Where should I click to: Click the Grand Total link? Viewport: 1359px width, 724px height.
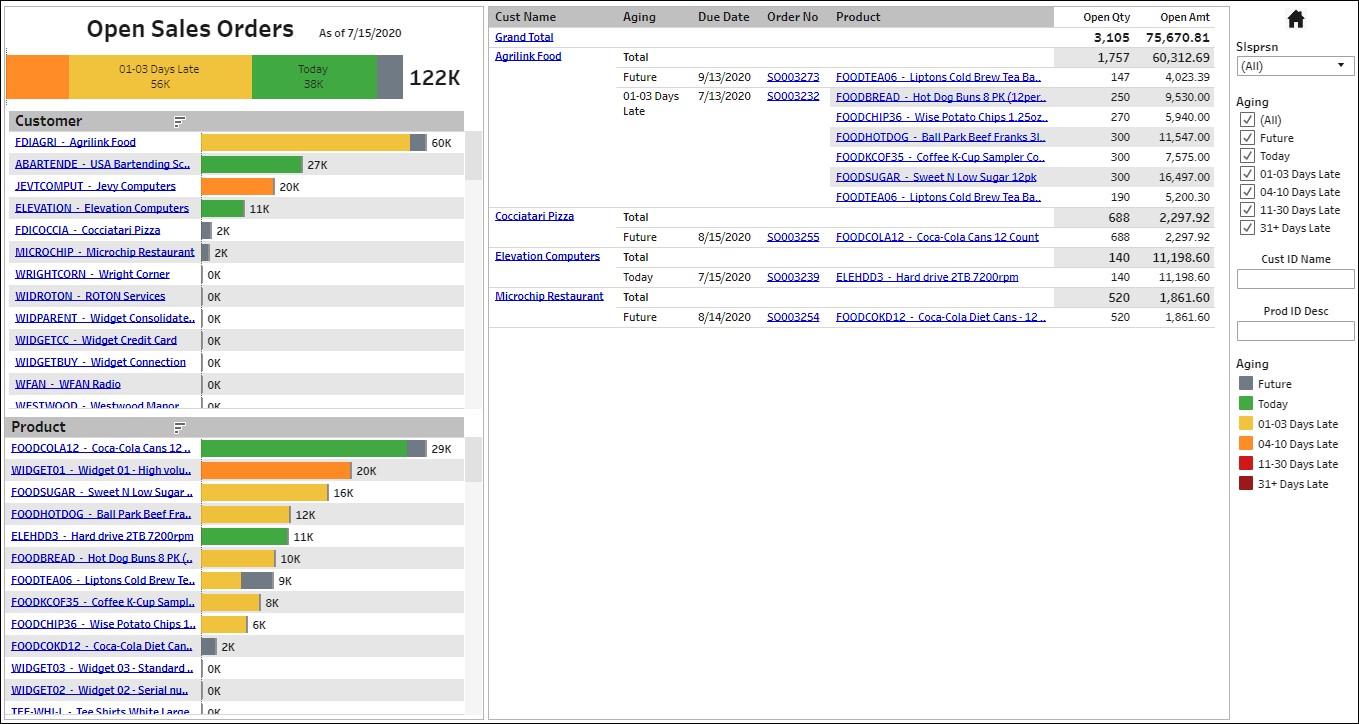pos(524,37)
